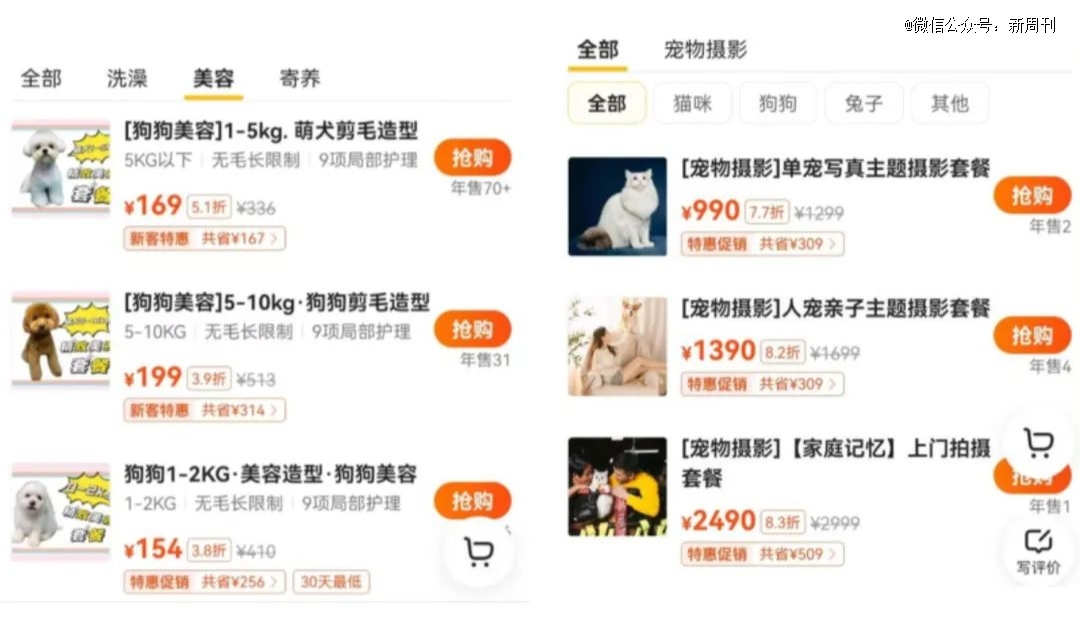Switch to the 寄养 tab
Viewport: 1080px width, 633px height.
tap(300, 79)
